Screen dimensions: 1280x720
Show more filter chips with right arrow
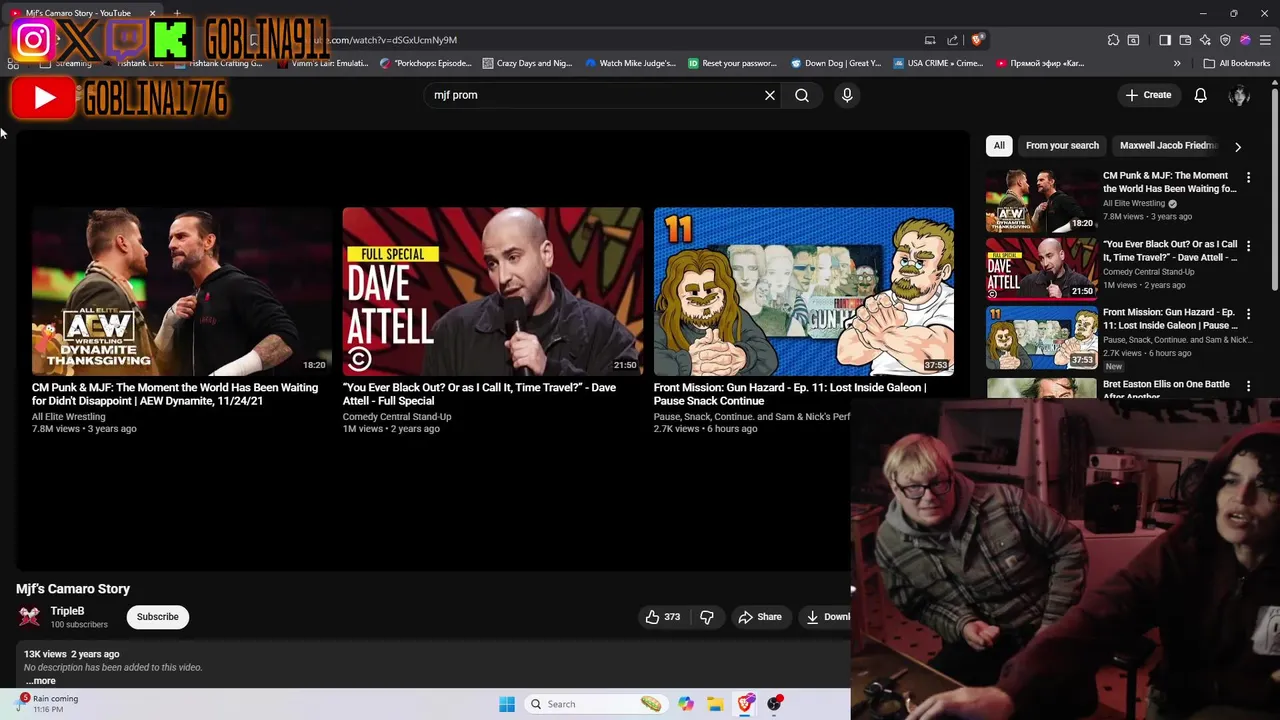pos(1238,146)
